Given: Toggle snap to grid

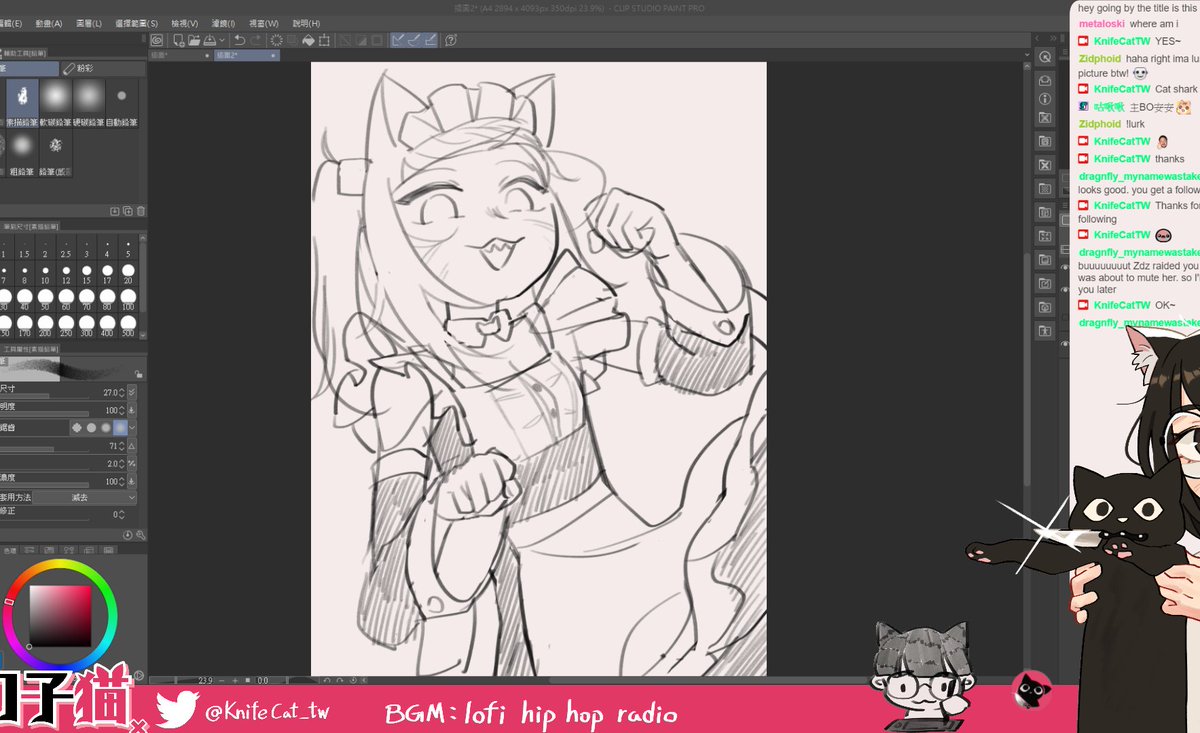Looking at the screenshot, I should pyautogui.click(x=430, y=40).
